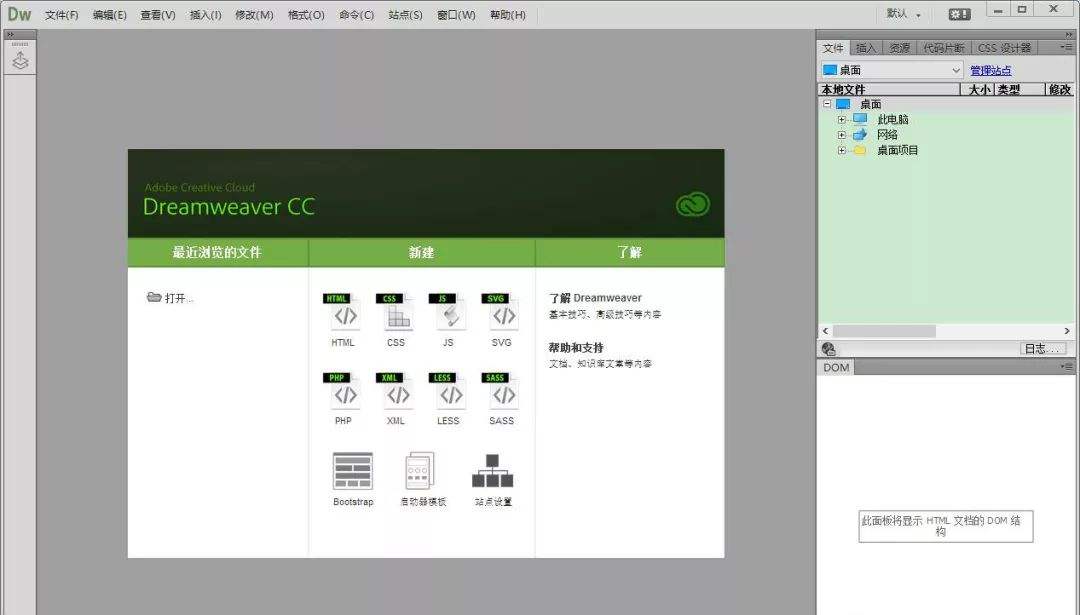The height and width of the screenshot is (615, 1080).
Task: Click the 管理站点 link
Action: [x=990, y=70]
